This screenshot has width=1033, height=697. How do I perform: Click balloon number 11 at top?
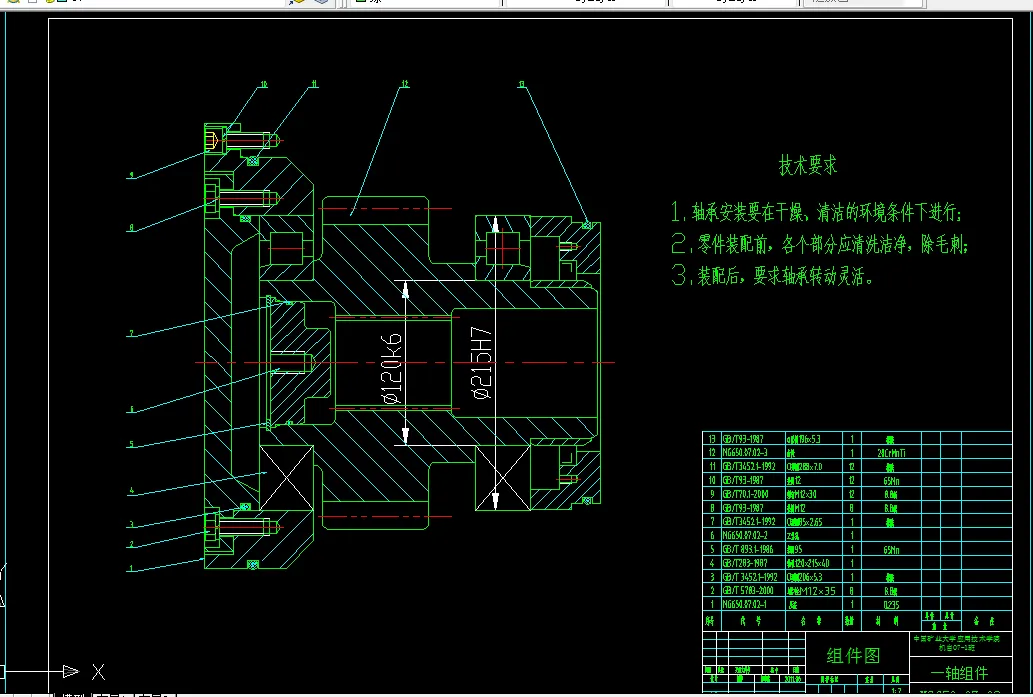click(x=314, y=84)
